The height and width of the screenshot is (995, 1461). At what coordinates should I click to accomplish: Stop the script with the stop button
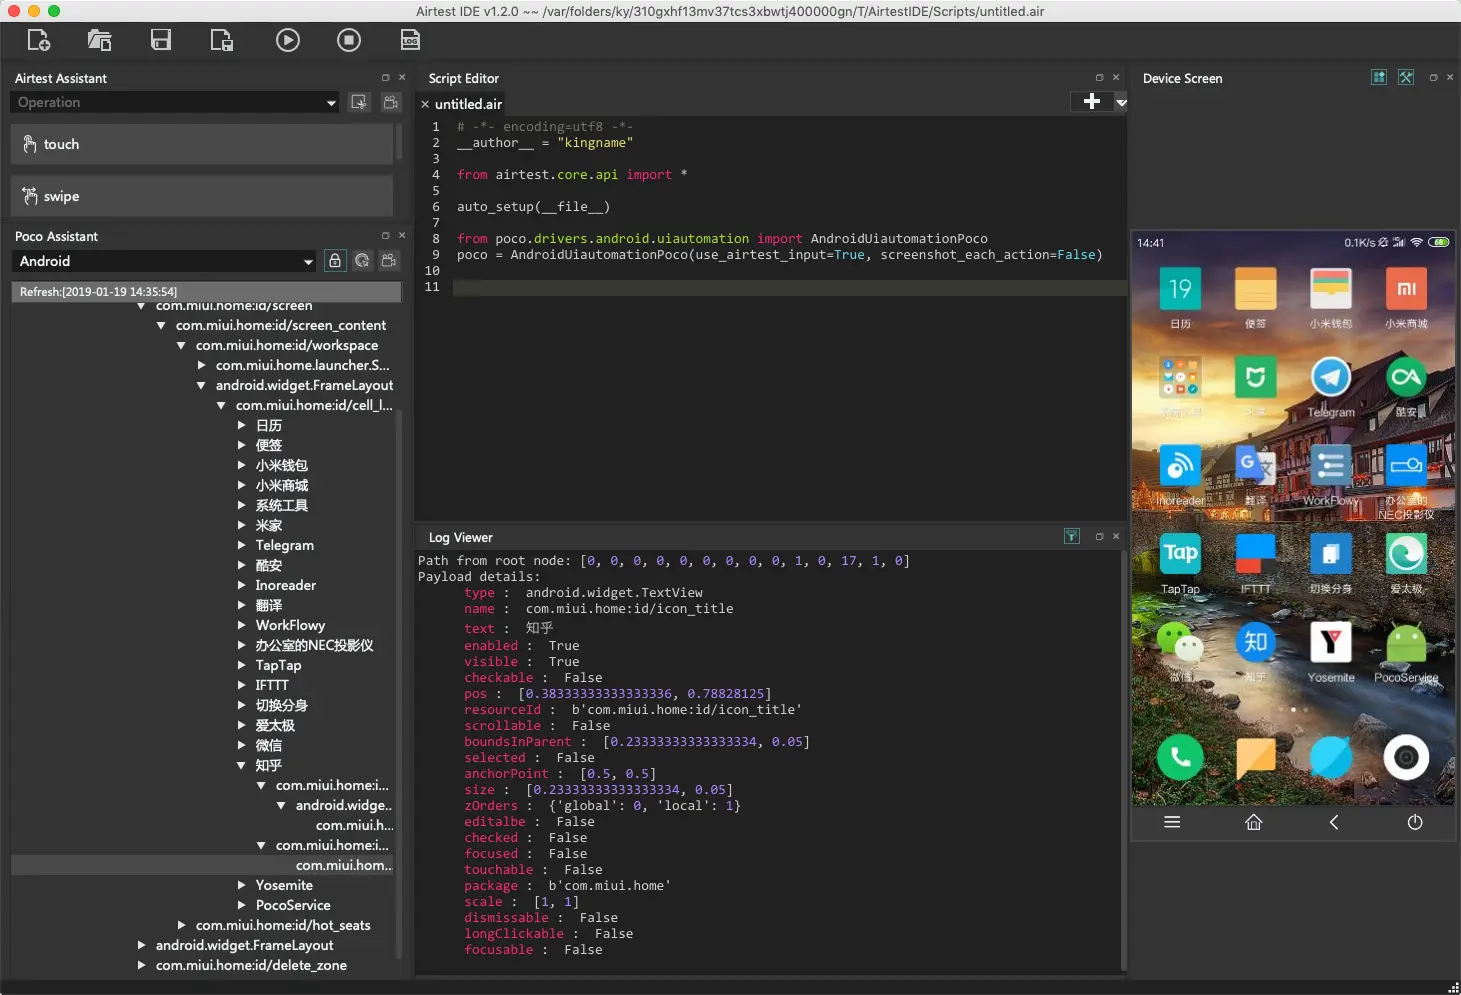(x=348, y=40)
